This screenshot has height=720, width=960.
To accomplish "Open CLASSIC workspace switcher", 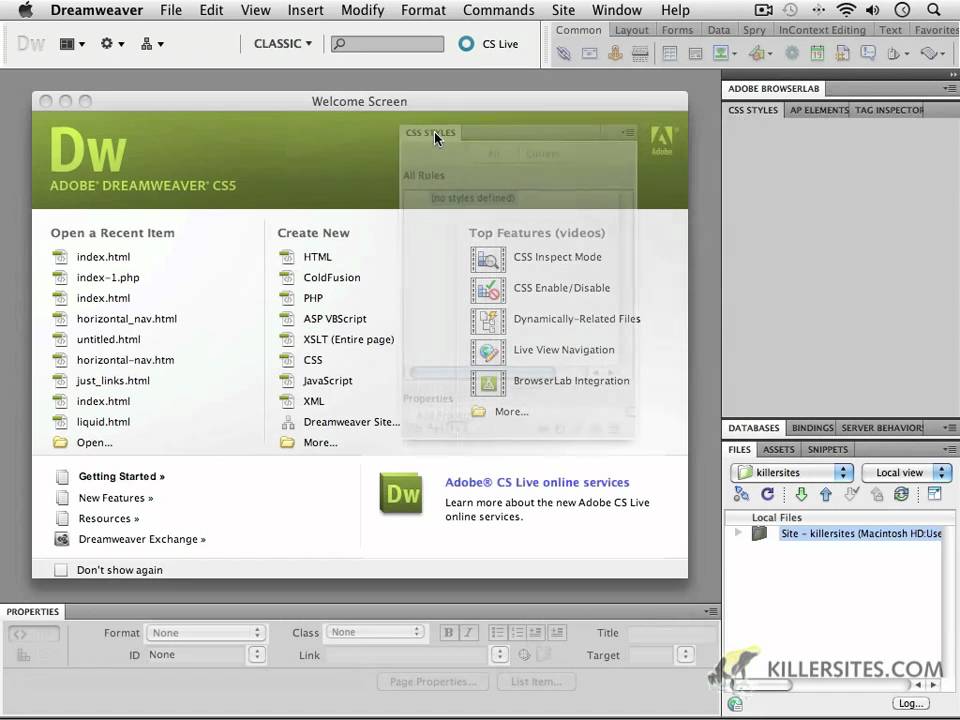I will click(283, 44).
